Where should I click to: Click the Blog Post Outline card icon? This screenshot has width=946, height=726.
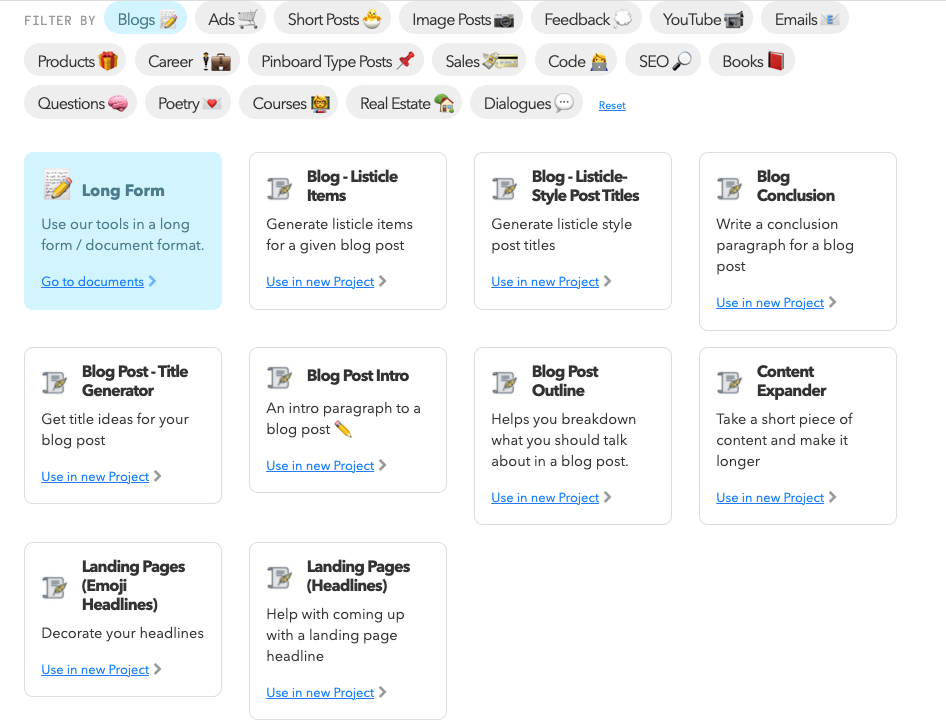504,382
